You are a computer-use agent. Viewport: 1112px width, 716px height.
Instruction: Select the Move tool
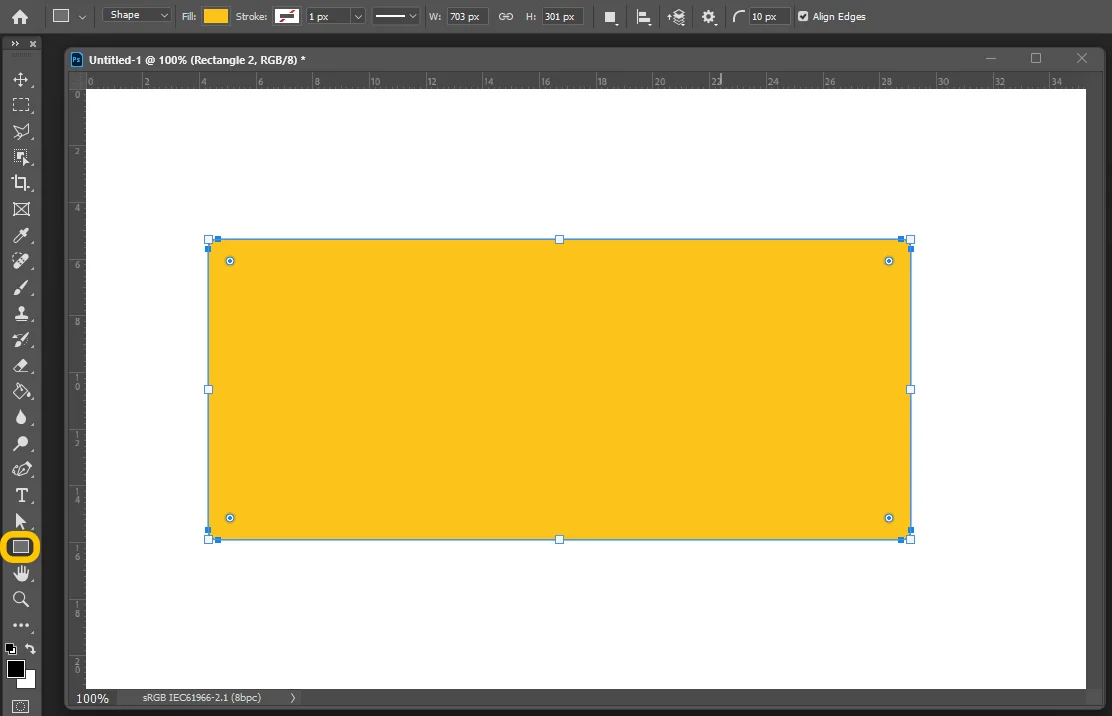[21, 79]
